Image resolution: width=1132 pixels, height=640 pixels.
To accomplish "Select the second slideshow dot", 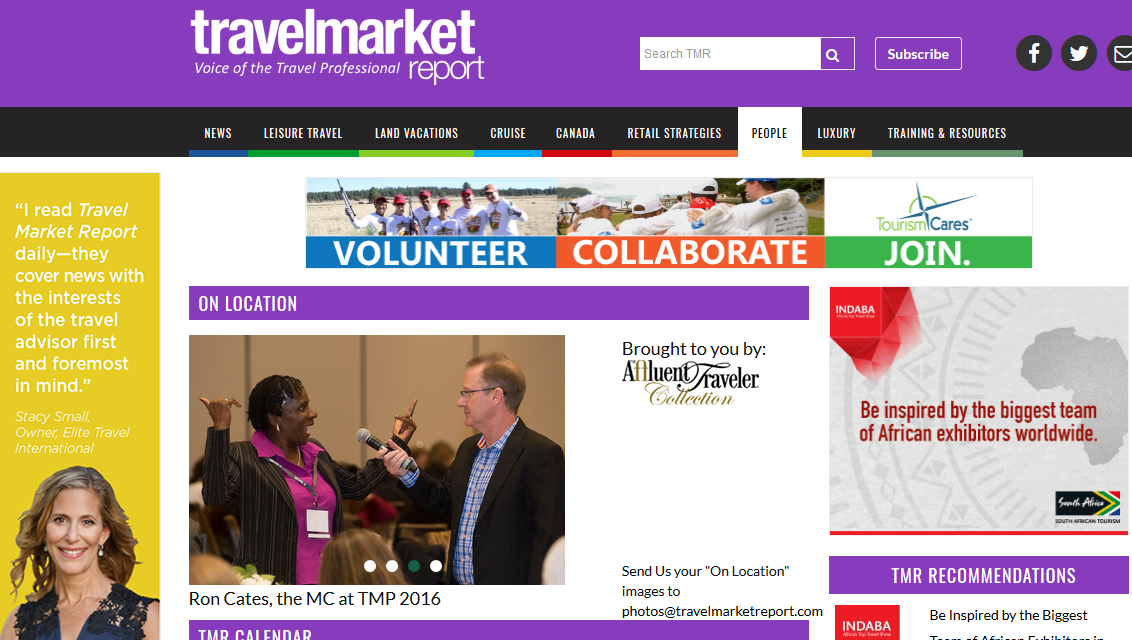I will [392, 566].
